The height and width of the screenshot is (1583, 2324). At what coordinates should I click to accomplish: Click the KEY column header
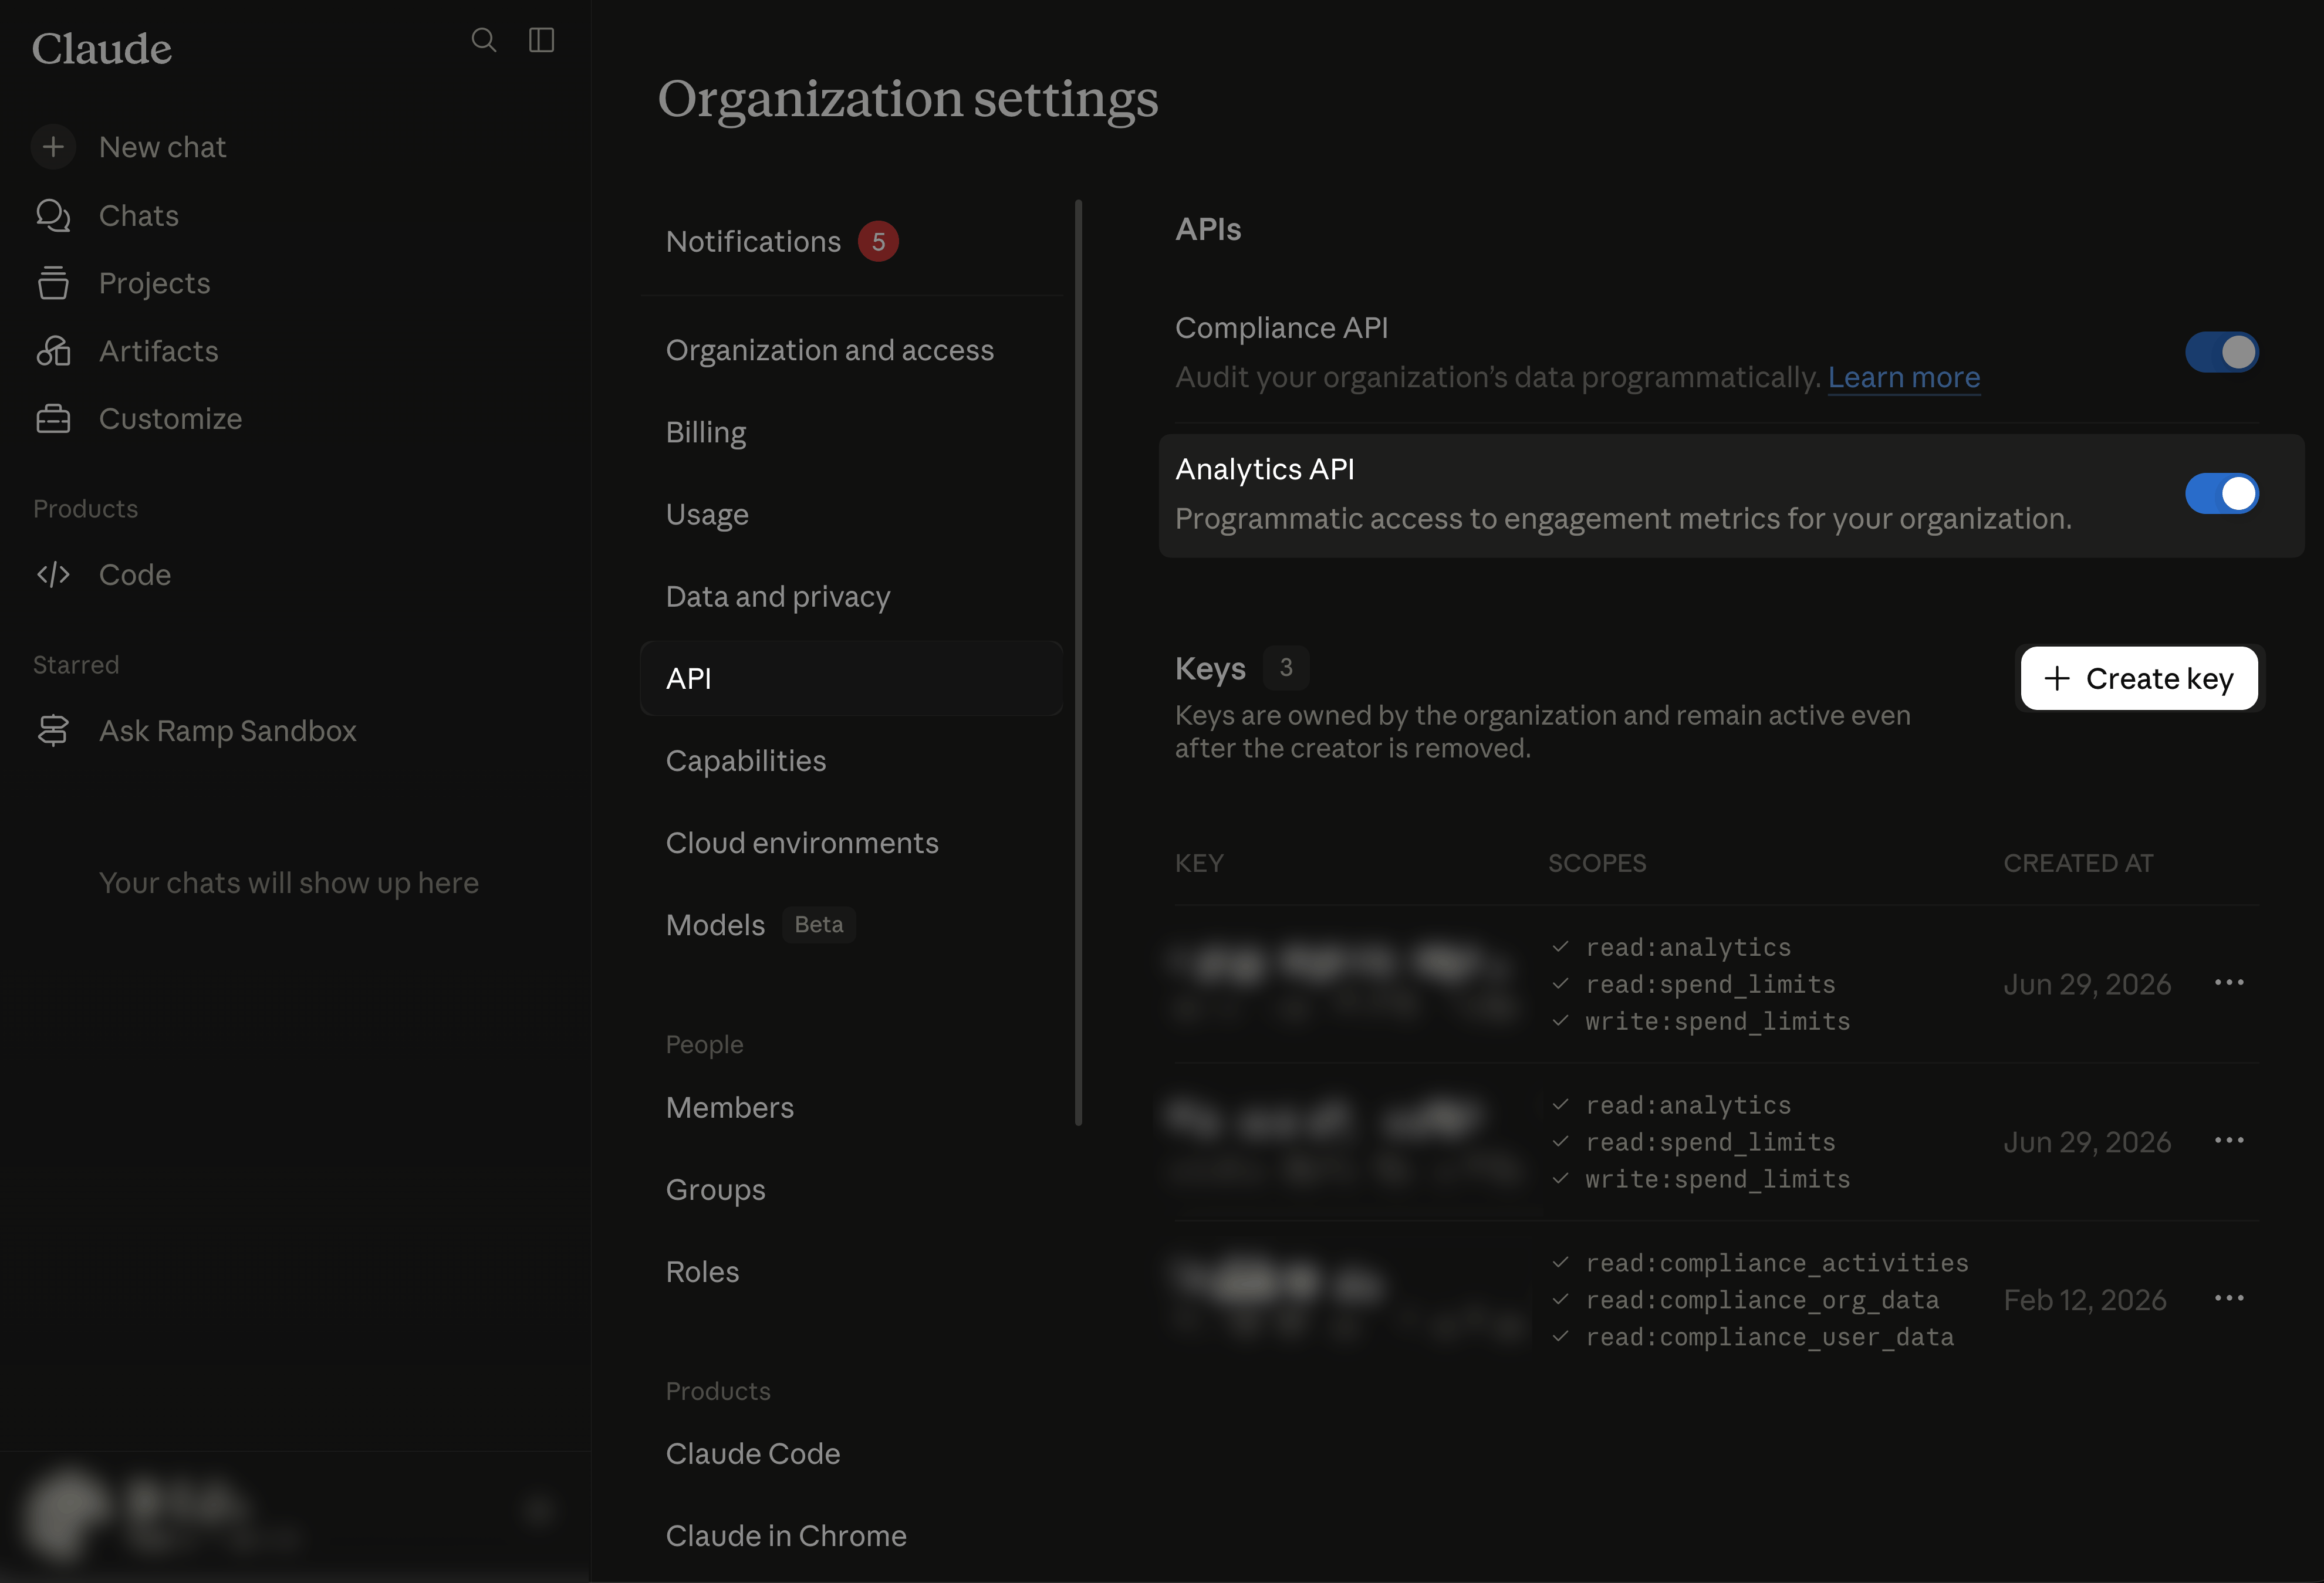(x=1199, y=863)
